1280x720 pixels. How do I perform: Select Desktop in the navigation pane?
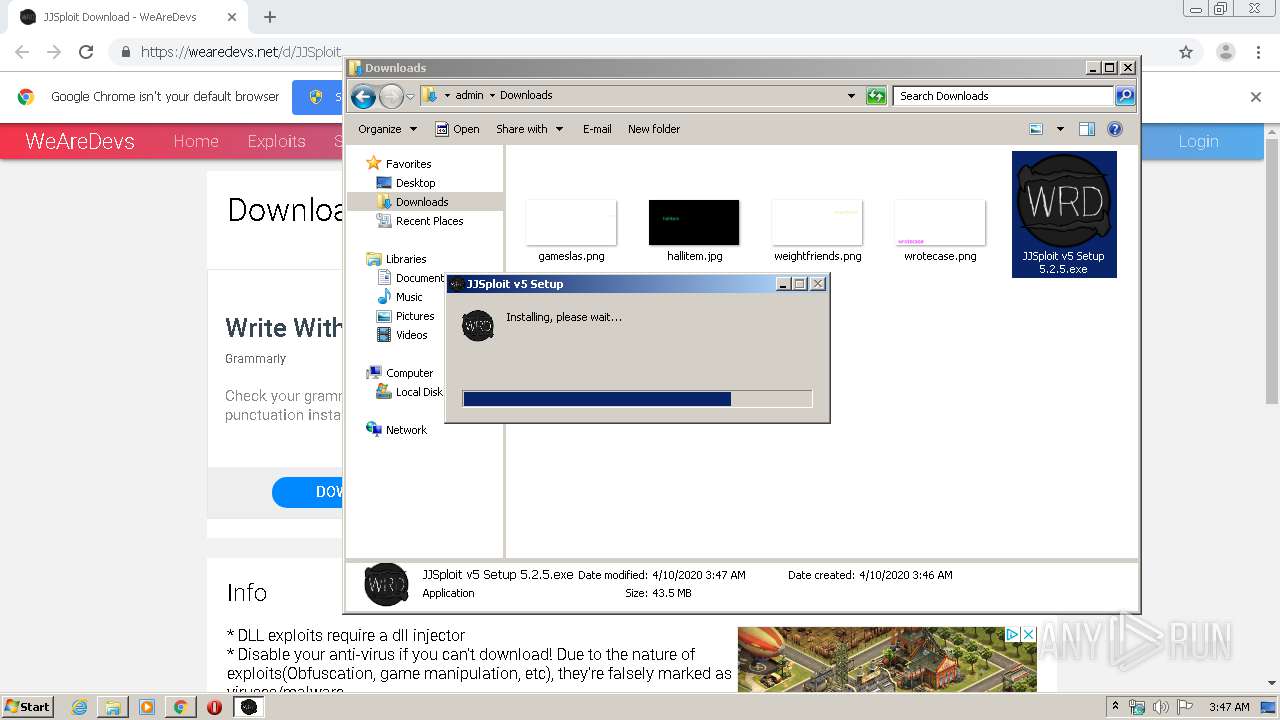(405, 183)
